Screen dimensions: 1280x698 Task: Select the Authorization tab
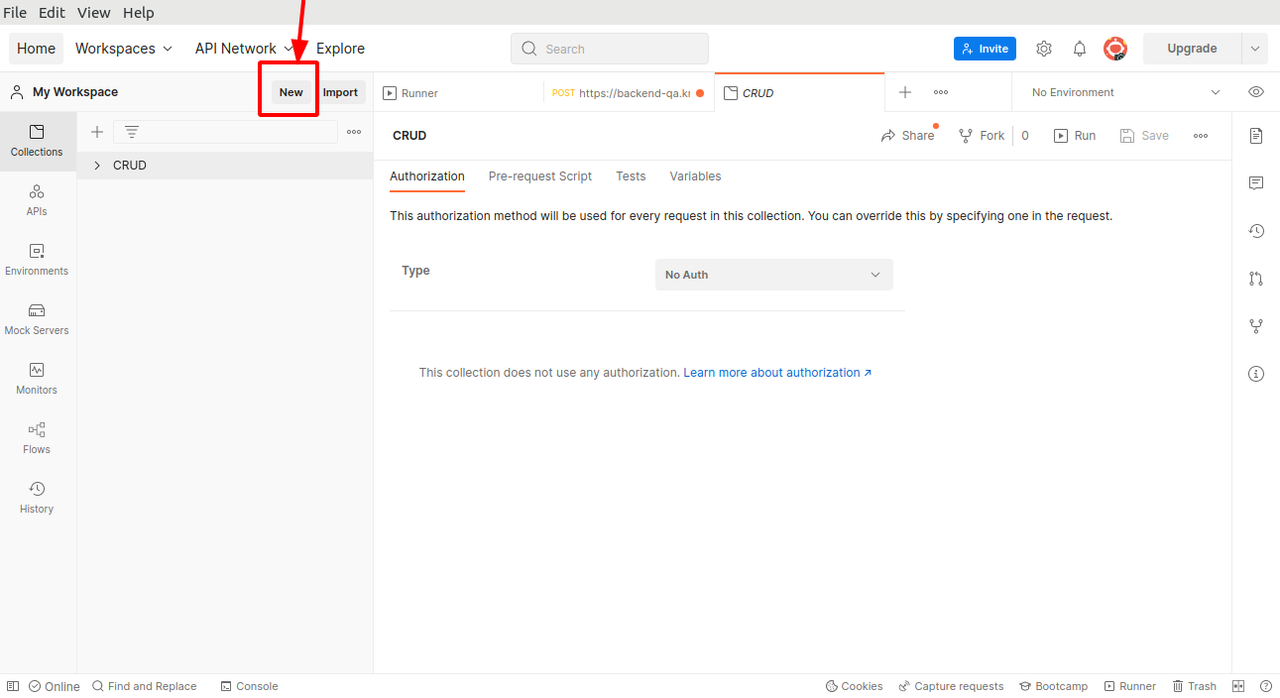tap(427, 176)
